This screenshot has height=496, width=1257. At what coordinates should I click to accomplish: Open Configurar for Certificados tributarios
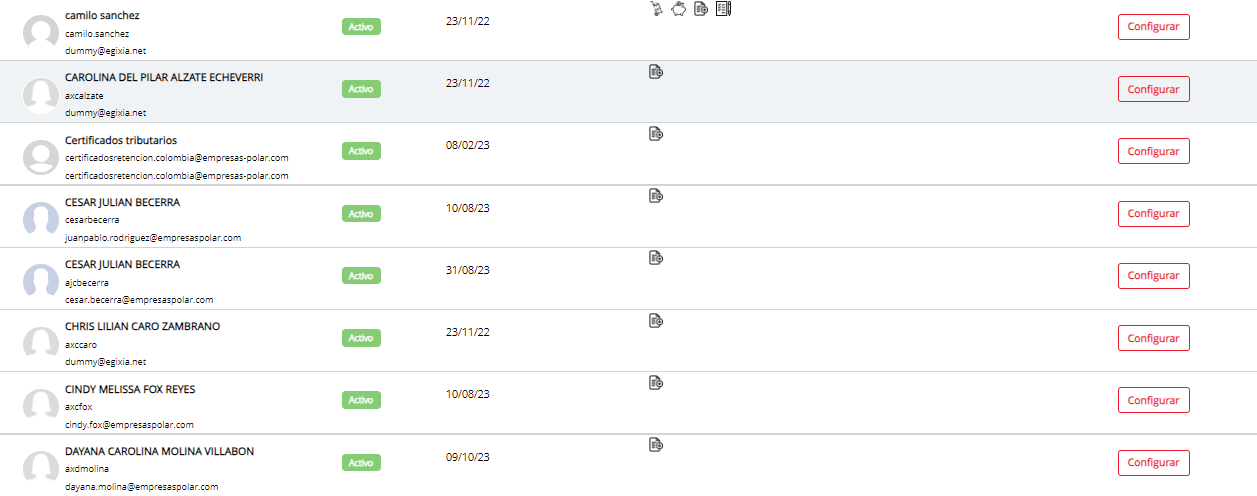[1153, 152]
